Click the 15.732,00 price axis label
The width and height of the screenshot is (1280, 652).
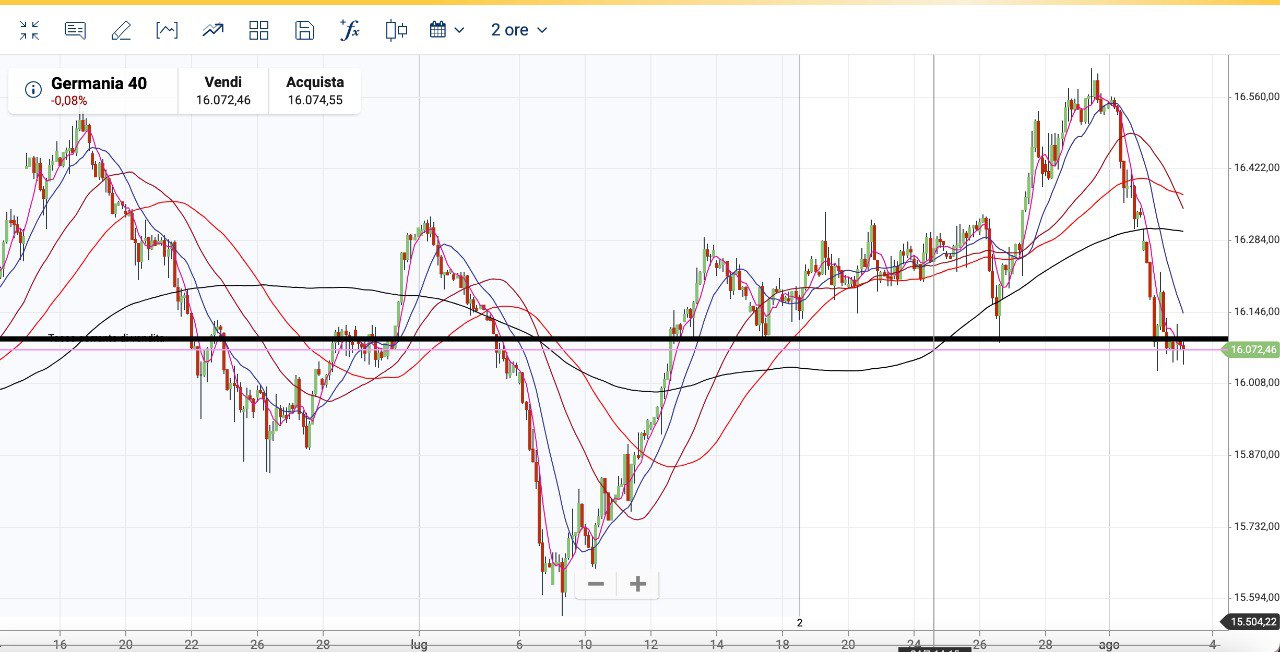point(1256,527)
